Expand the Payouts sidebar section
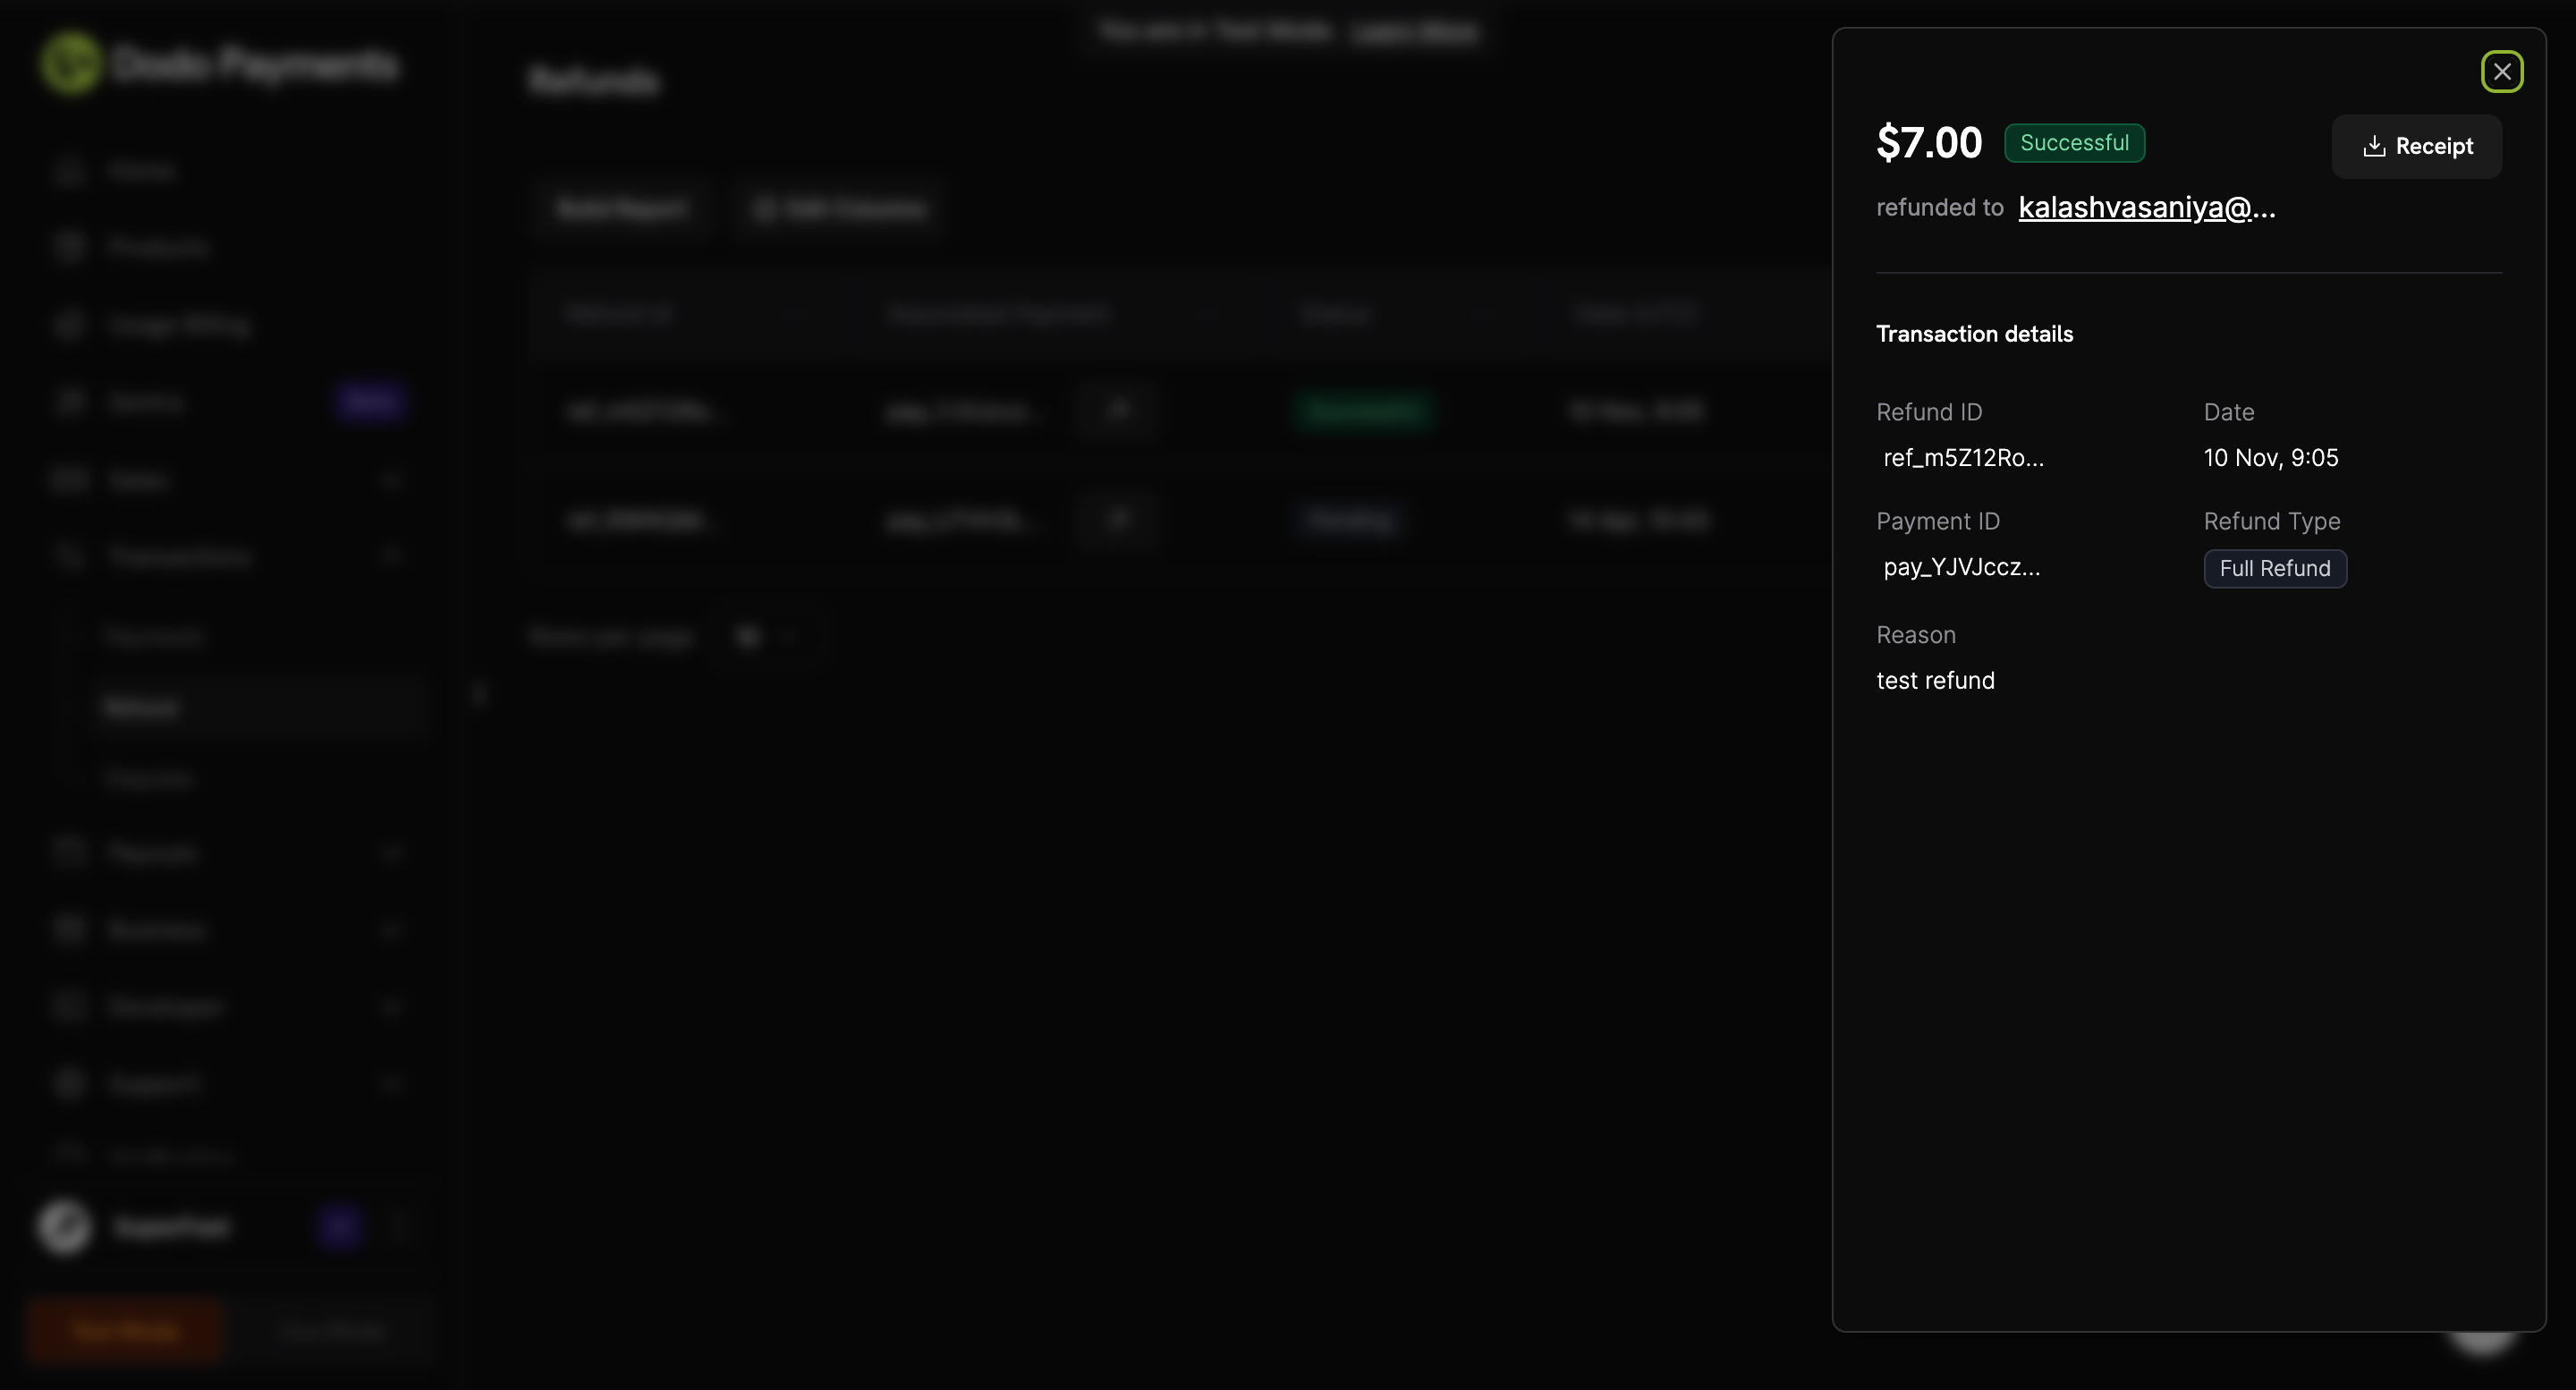Screen dimensions: 2576x1390 [155, 853]
